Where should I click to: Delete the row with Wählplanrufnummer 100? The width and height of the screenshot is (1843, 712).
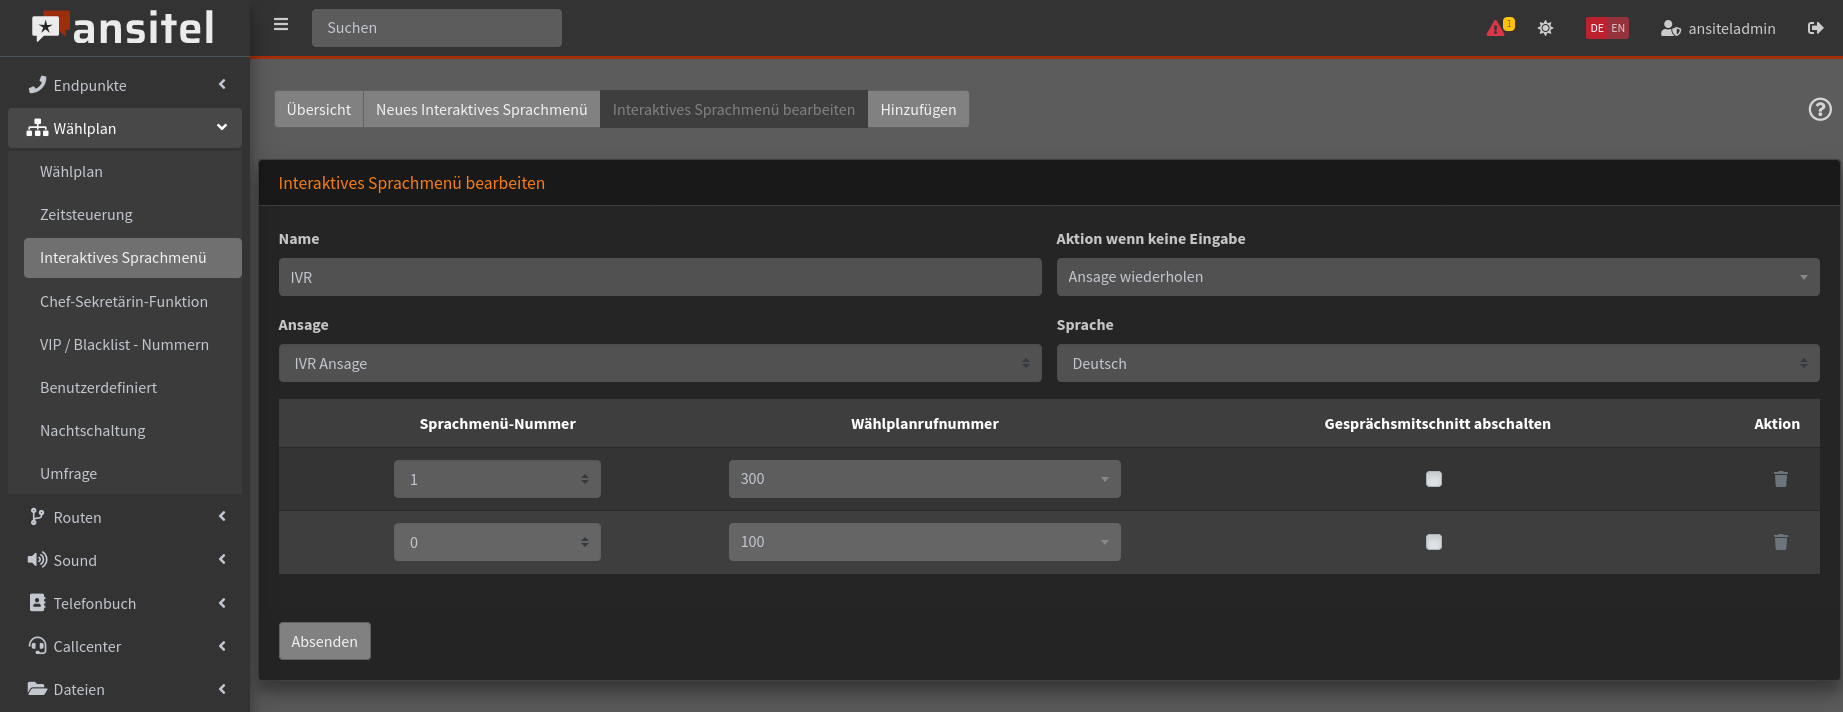coord(1780,542)
